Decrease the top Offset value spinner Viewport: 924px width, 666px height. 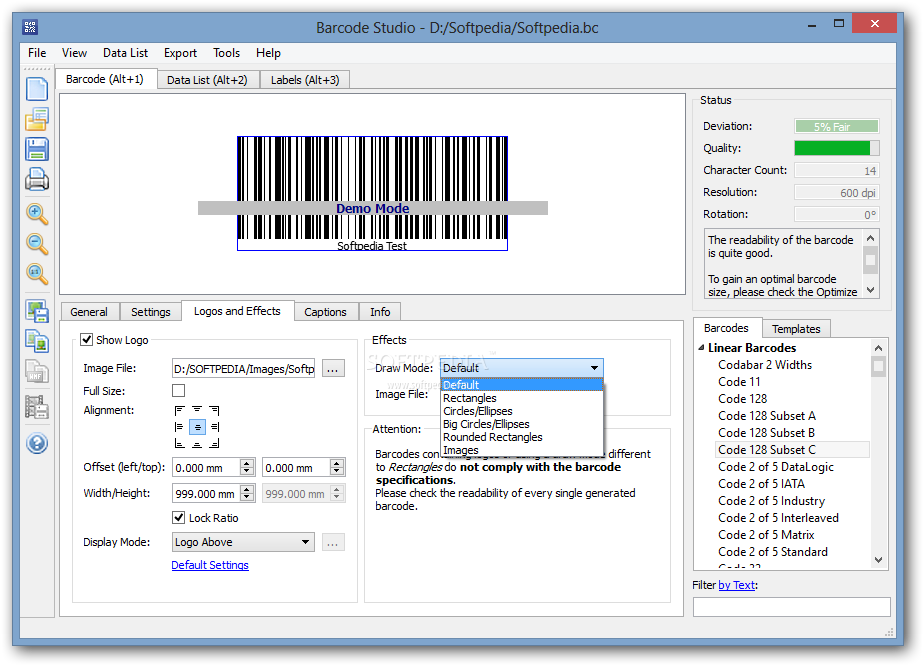(x=336, y=472)
